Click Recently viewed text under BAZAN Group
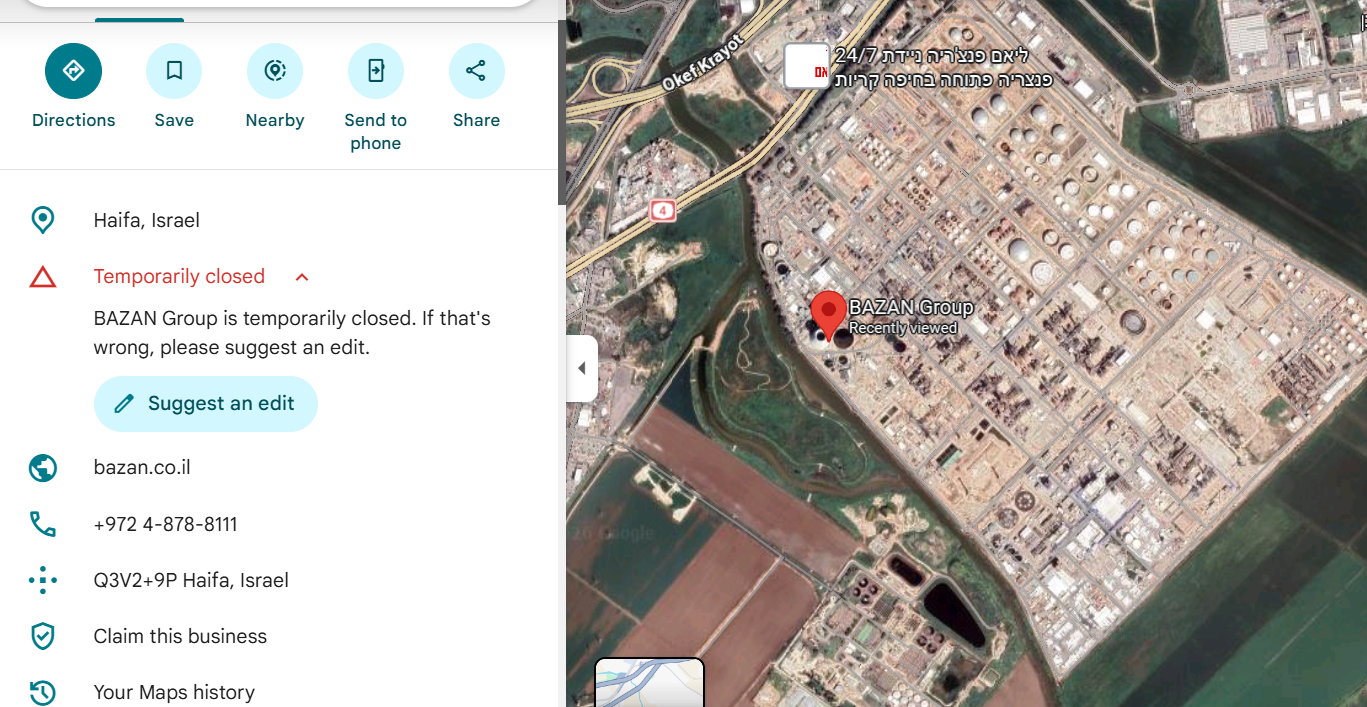 (x=903, y=328)
